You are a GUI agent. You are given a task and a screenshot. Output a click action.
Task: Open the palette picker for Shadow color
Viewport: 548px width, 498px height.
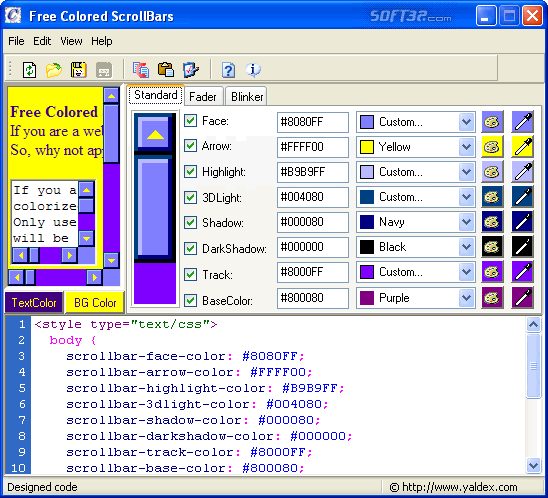click(x=492, y=222)
